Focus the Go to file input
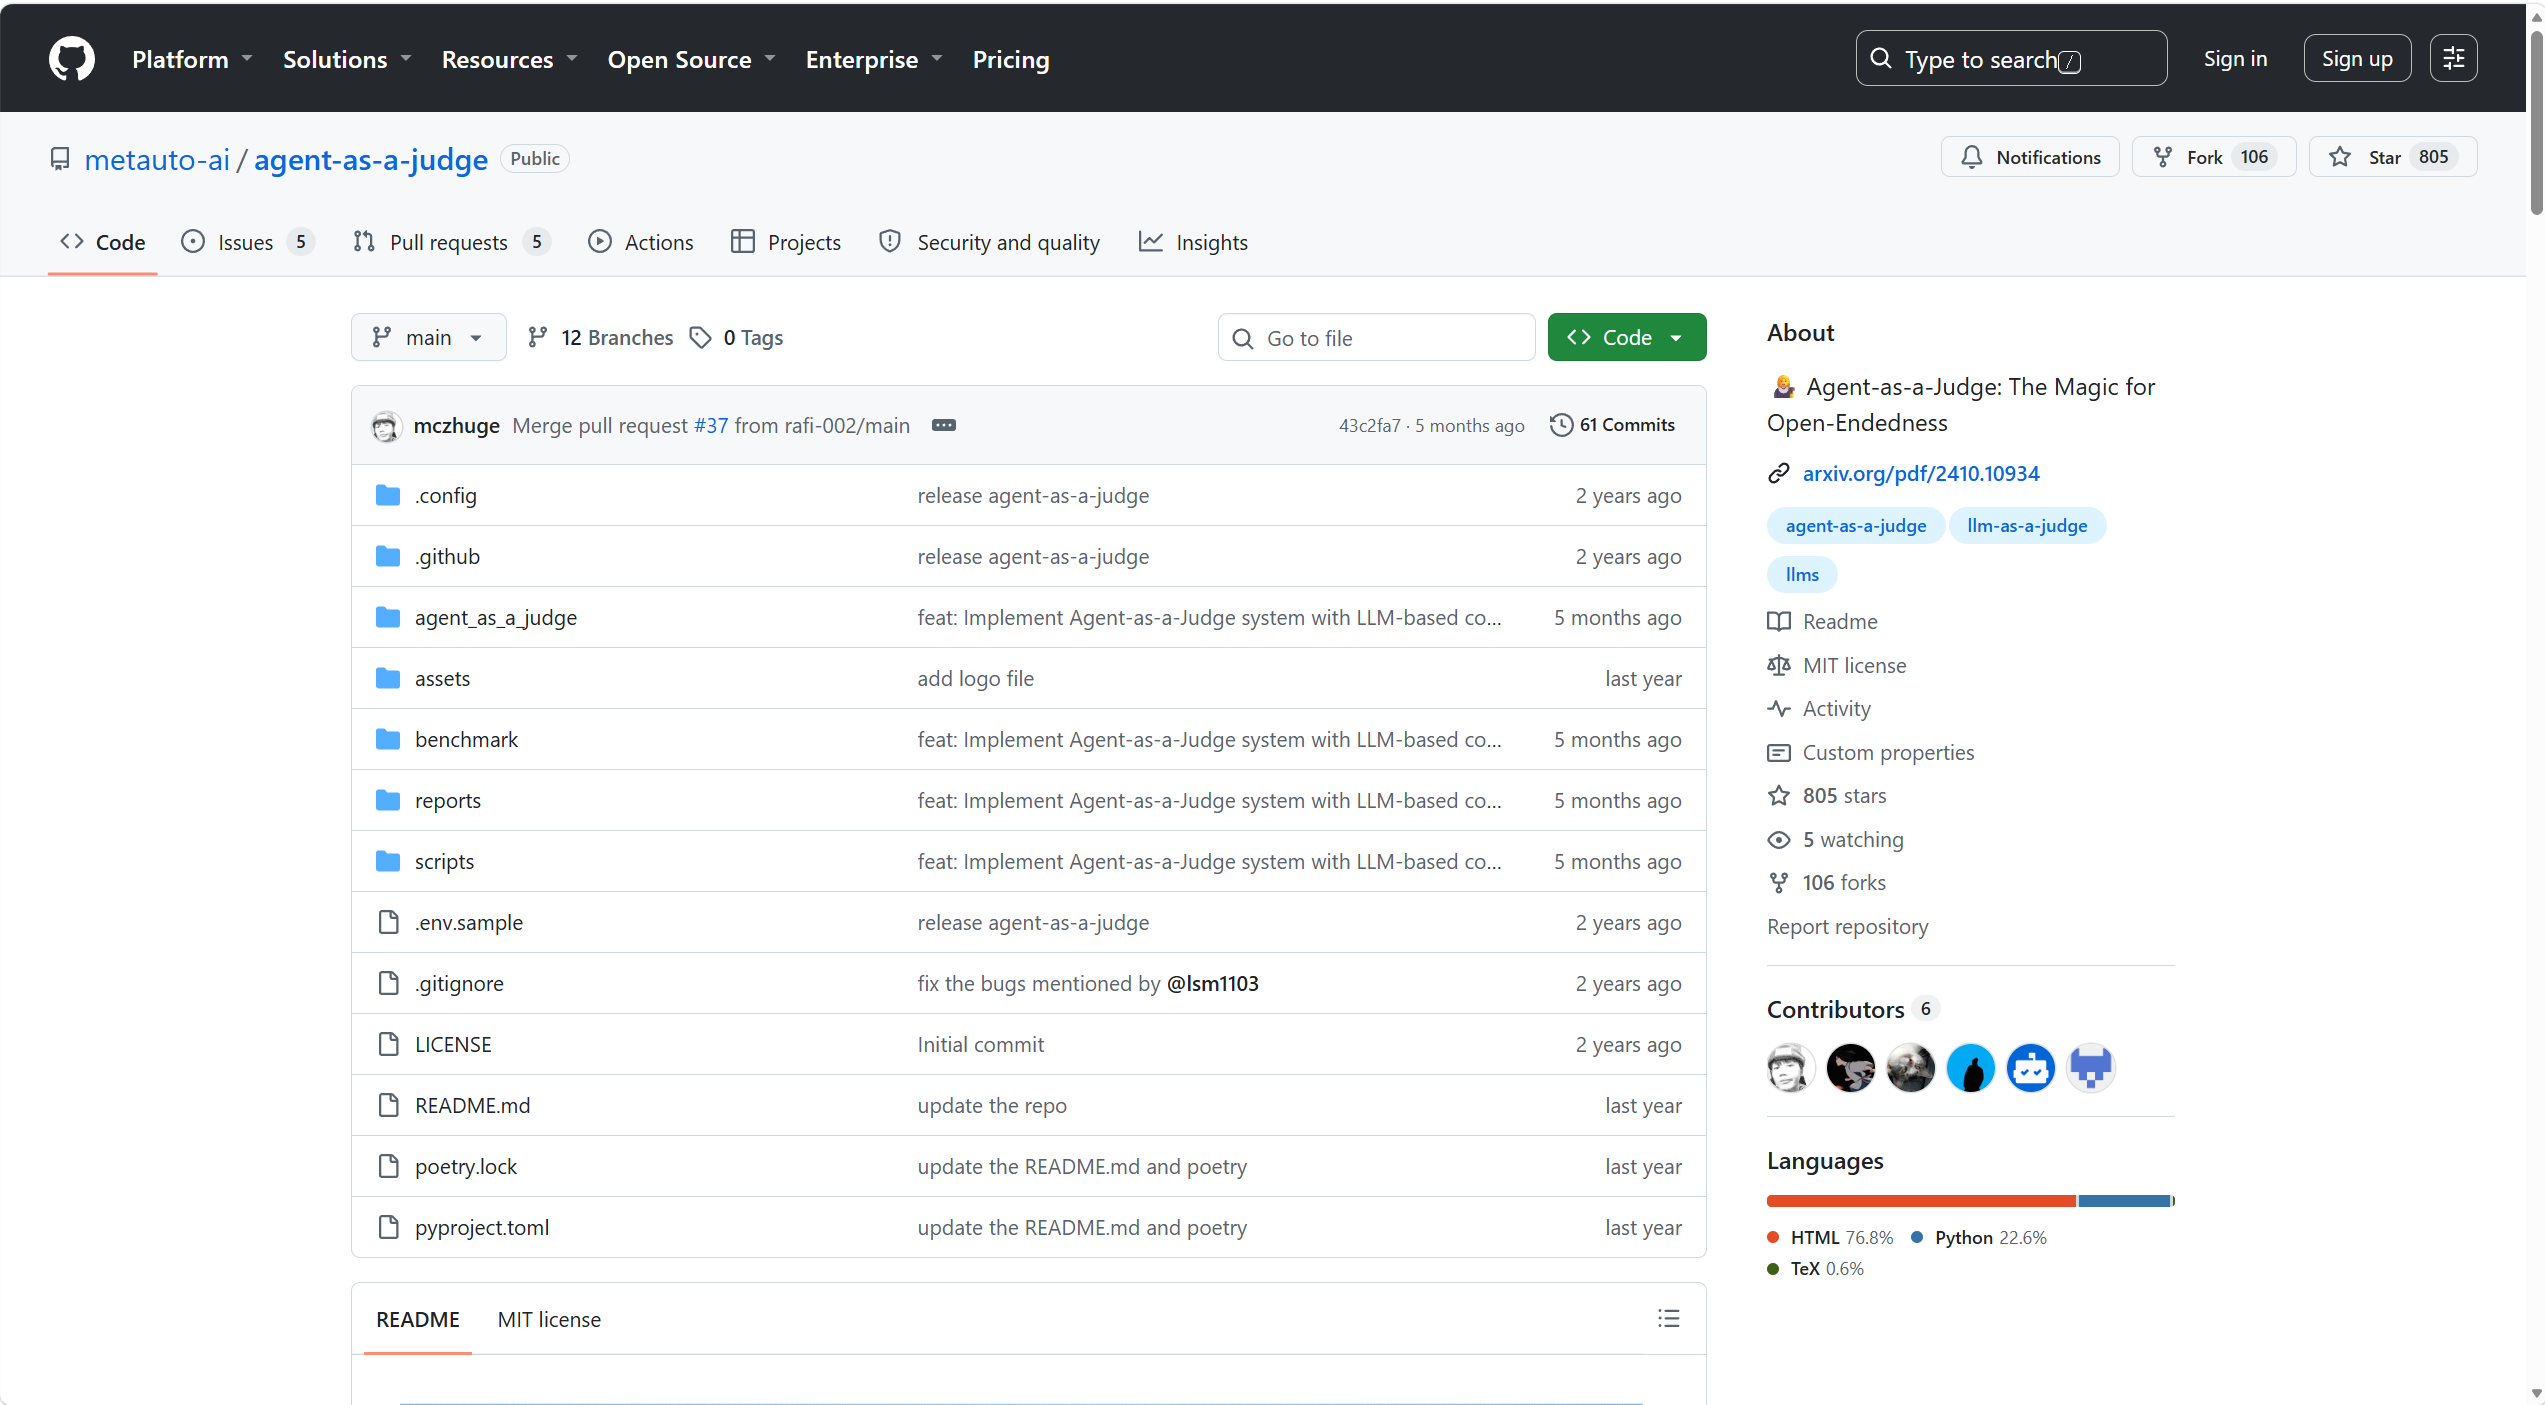Viewport: 2545px width, 1405px height. click(1376, 338)
